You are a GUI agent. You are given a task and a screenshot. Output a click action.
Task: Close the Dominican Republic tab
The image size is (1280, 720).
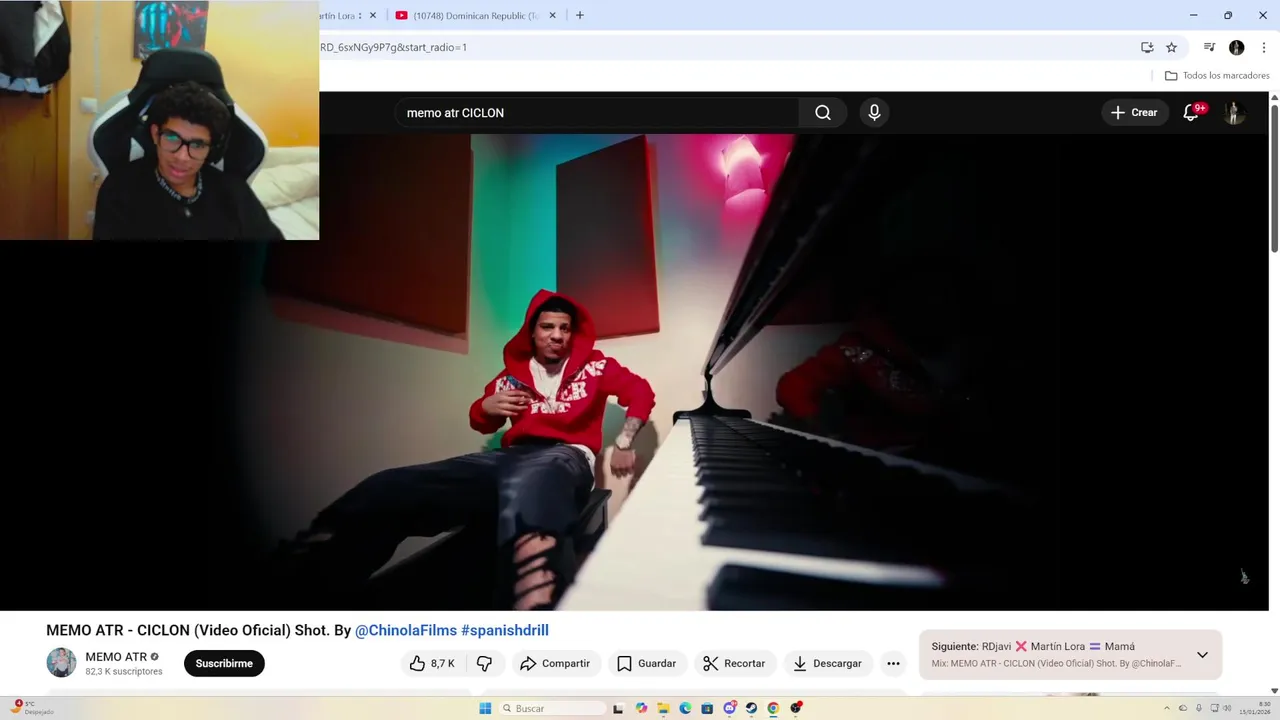553,15
